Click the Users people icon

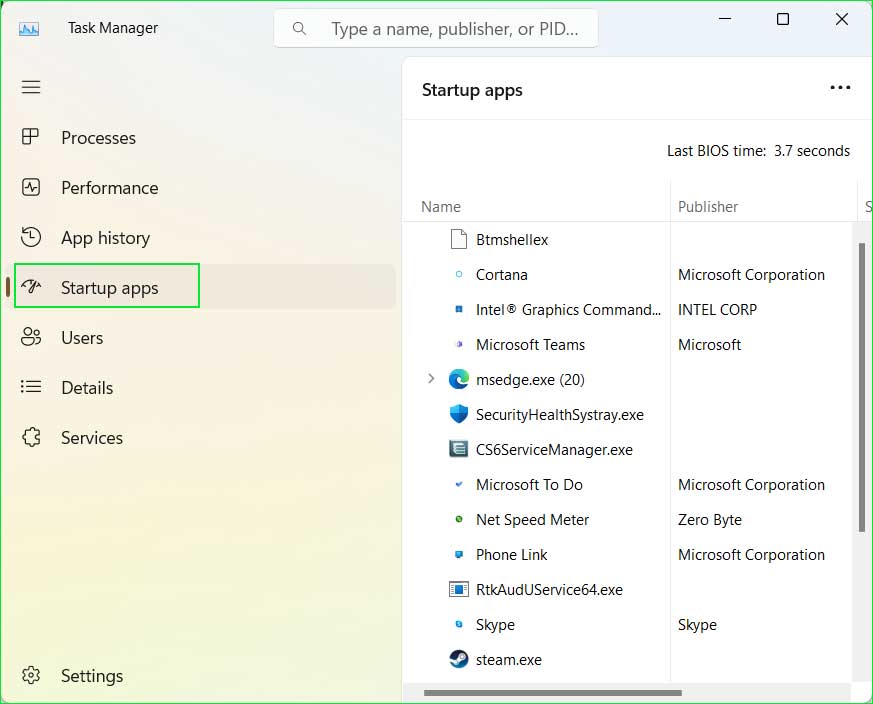pyautogui.click(x=31, y=337)
